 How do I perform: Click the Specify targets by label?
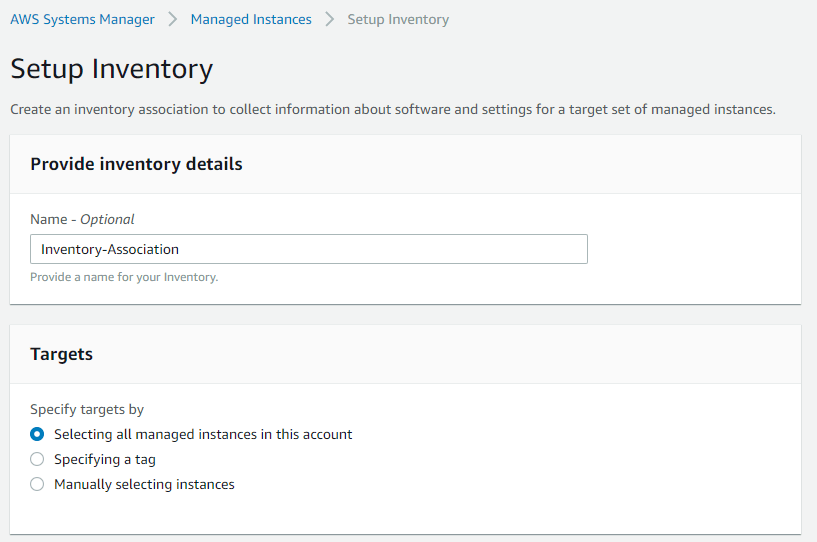pyautogui.click(x=87, y=410)
